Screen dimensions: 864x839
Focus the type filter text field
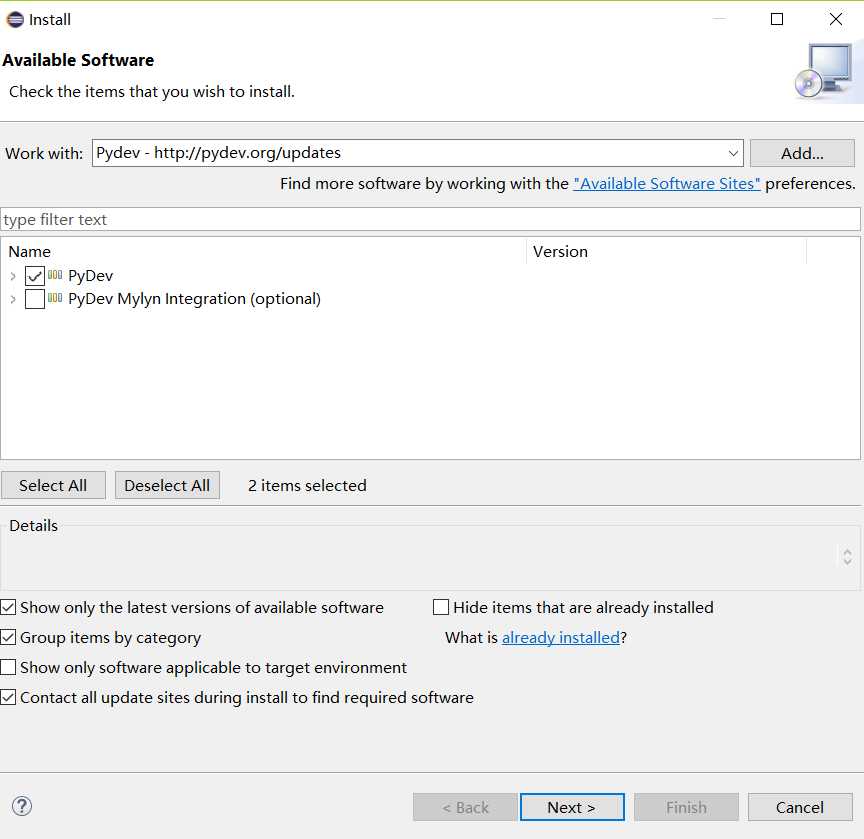click(x=430, y=220)
